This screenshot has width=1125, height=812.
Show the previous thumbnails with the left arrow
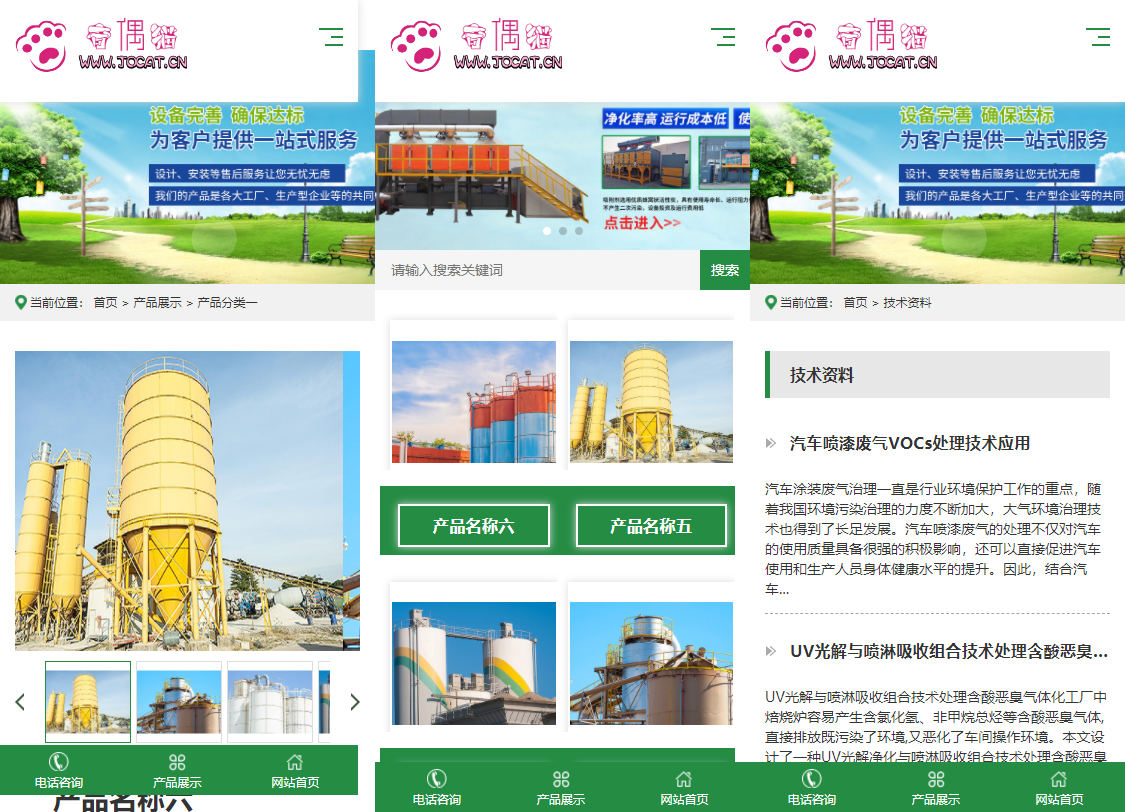pos(20,702)
